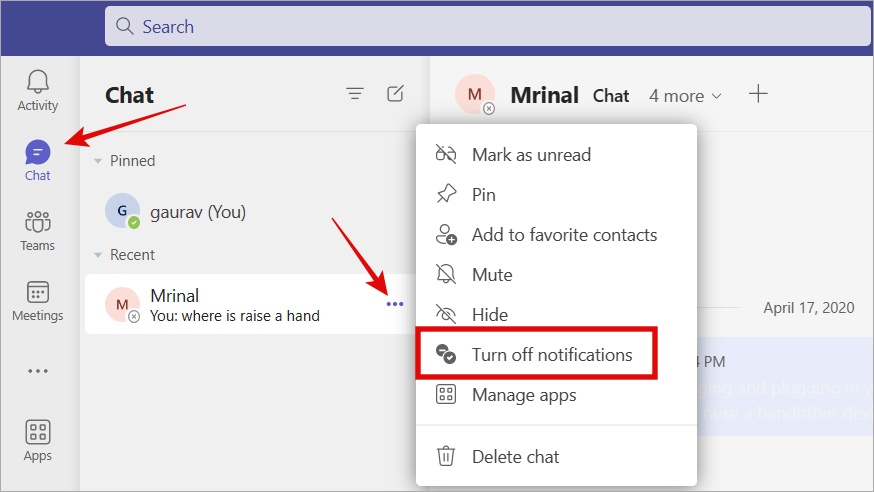874x492 pixels.
Task: Open Apps store icon in sidebar
Action: [37, 441]
